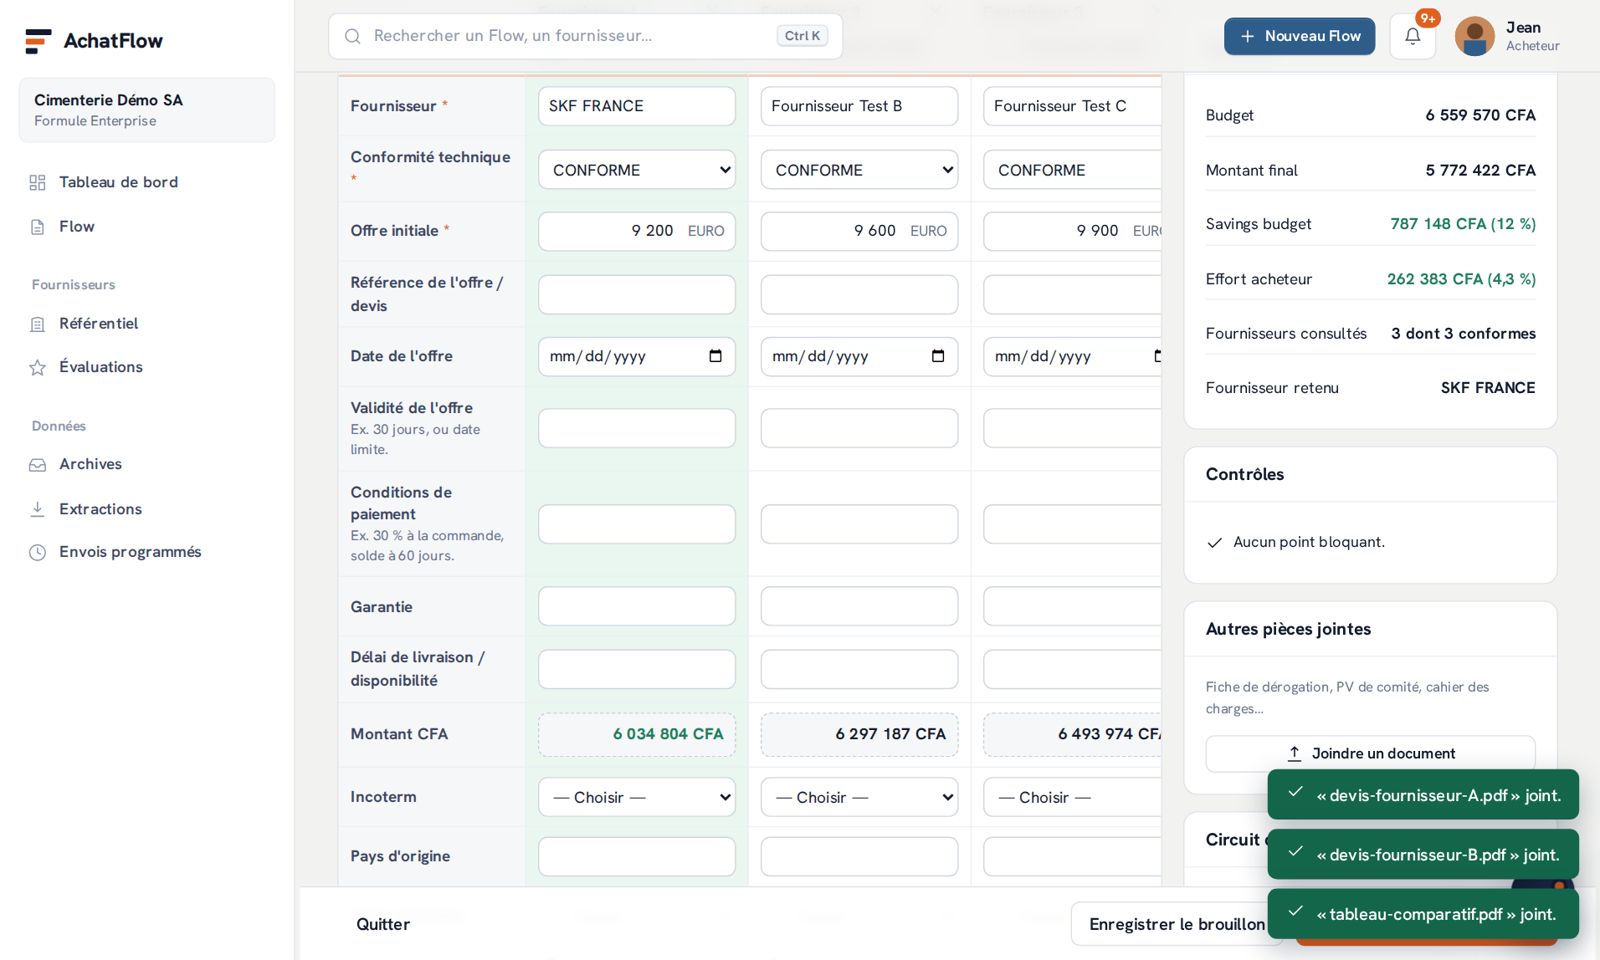Click the Savings budget value 787 148 CFA
Screen dimensions: 1600x960
click(x=1462, y=224)
